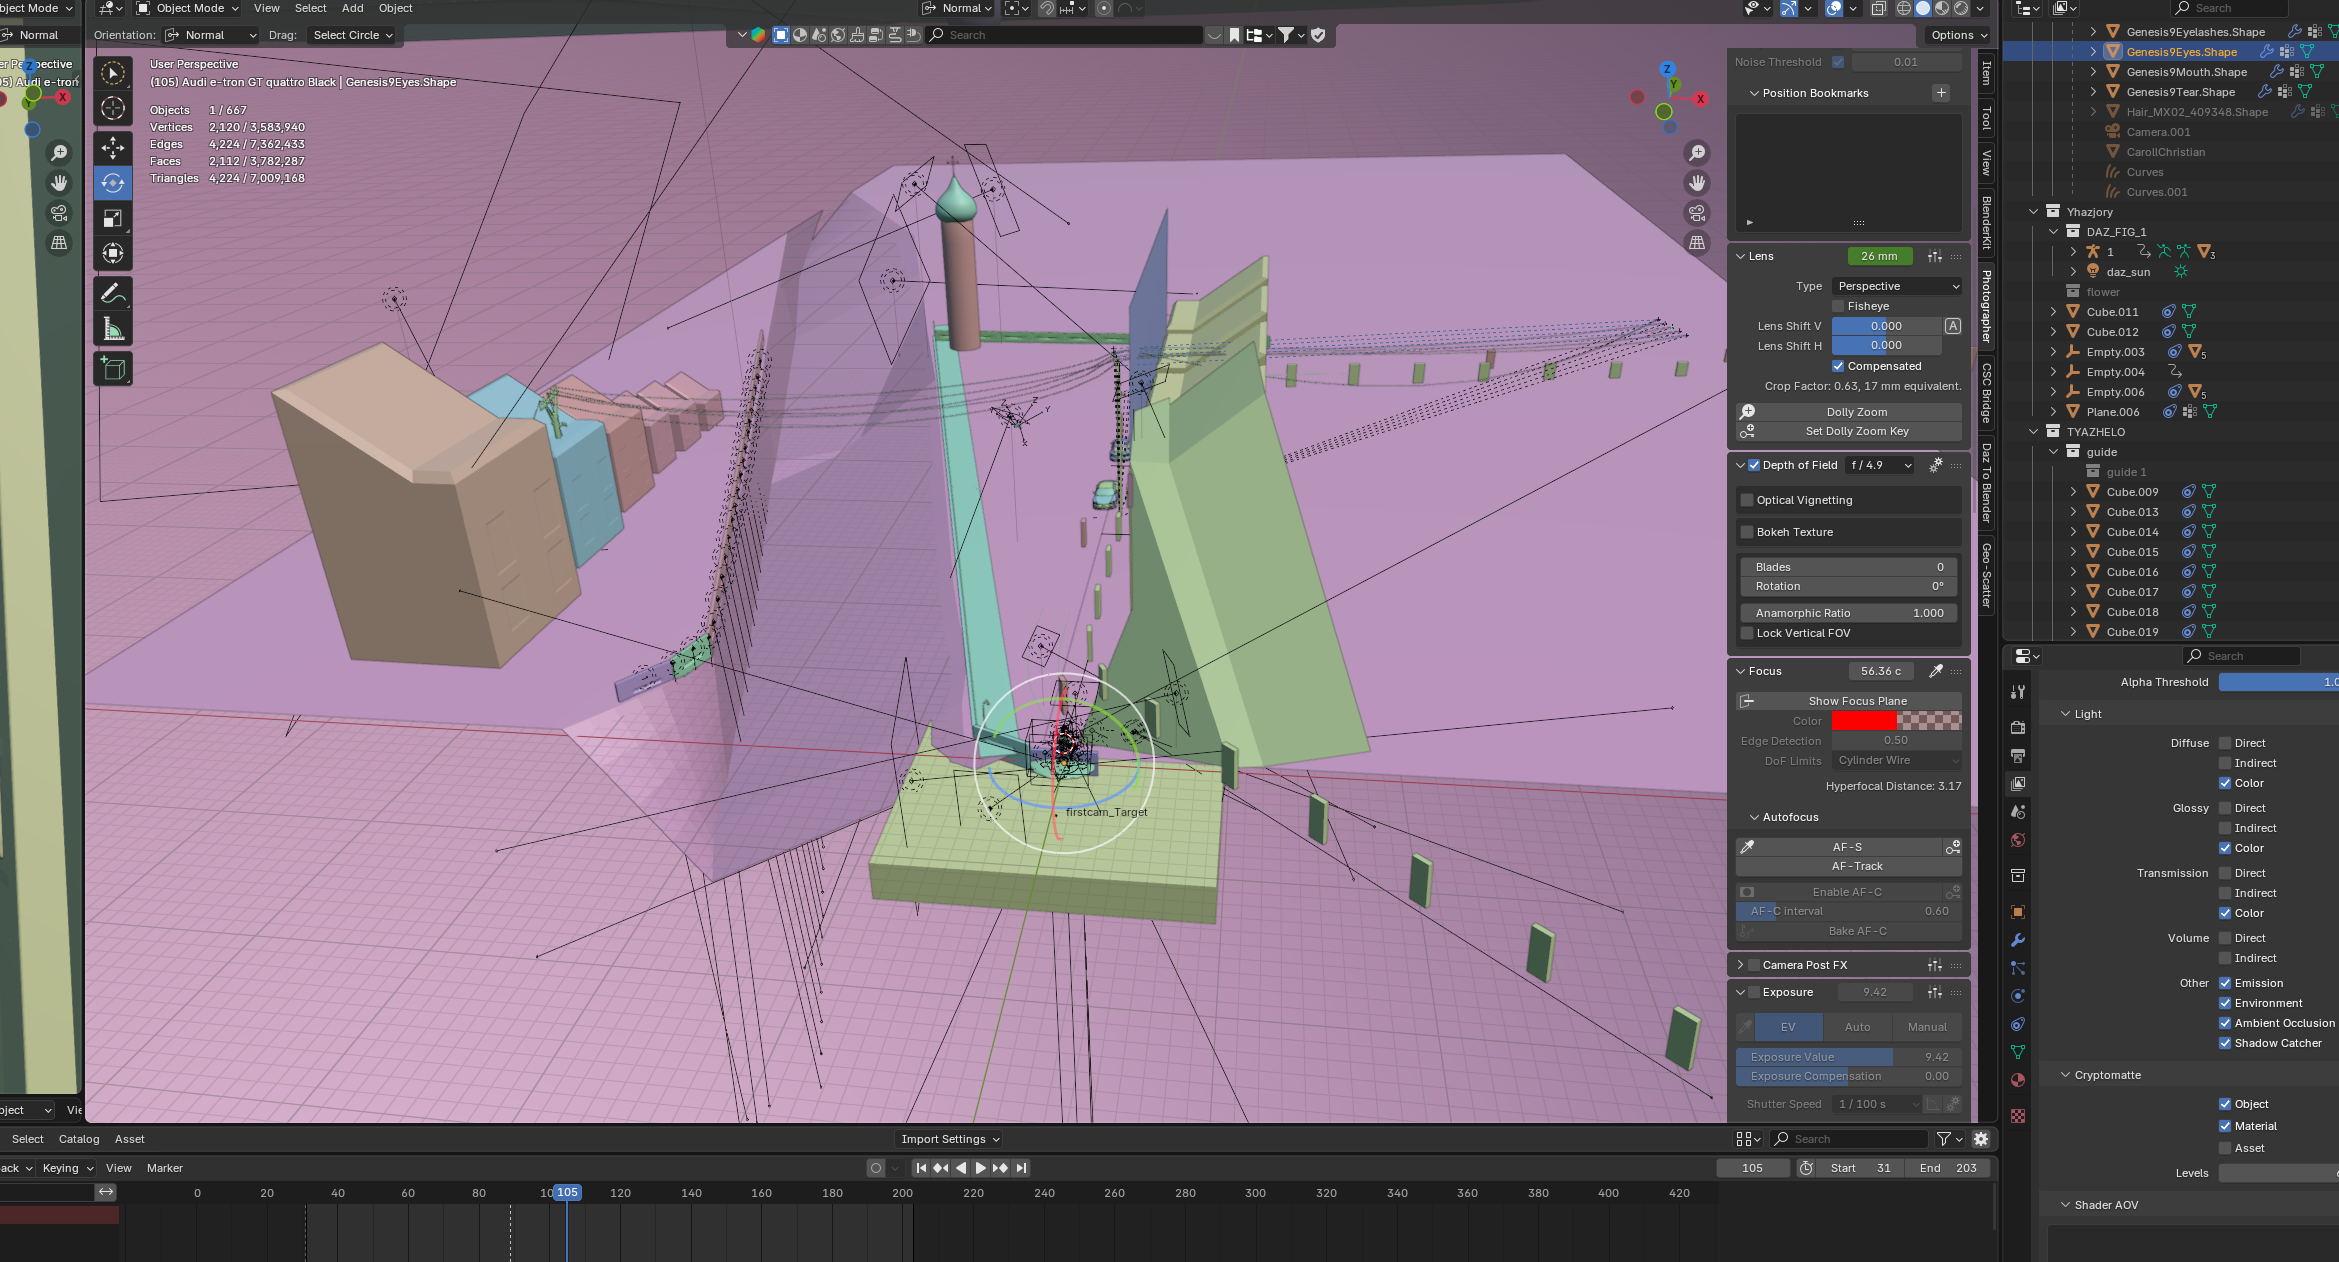2339x1262 pixels.
Task: Open the red focus plane color swatch
Action: [x=1864, y=721]
